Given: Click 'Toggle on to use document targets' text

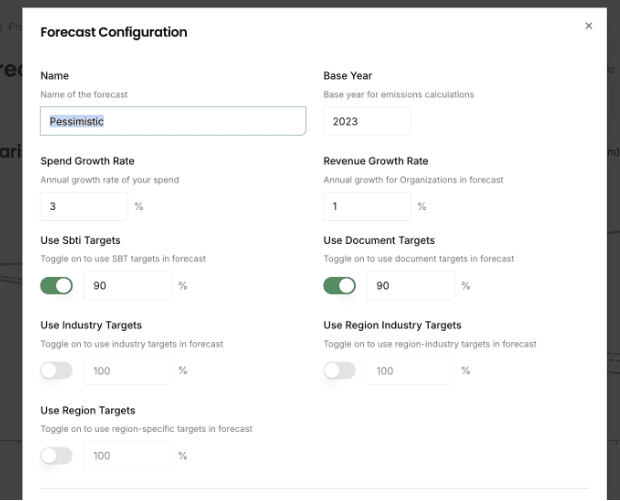Looking at the screenshot, I should (419, 259).
